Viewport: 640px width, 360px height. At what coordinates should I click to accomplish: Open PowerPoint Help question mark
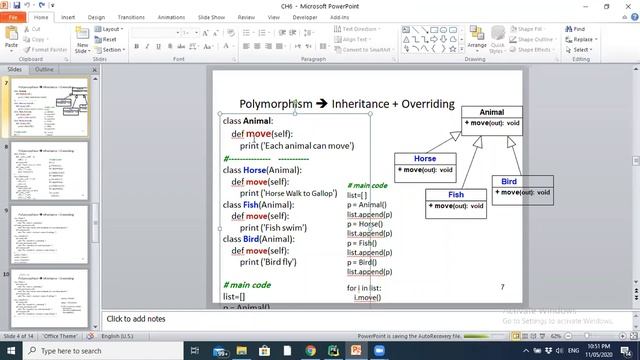pyautogui.click(x=635, y=17)
